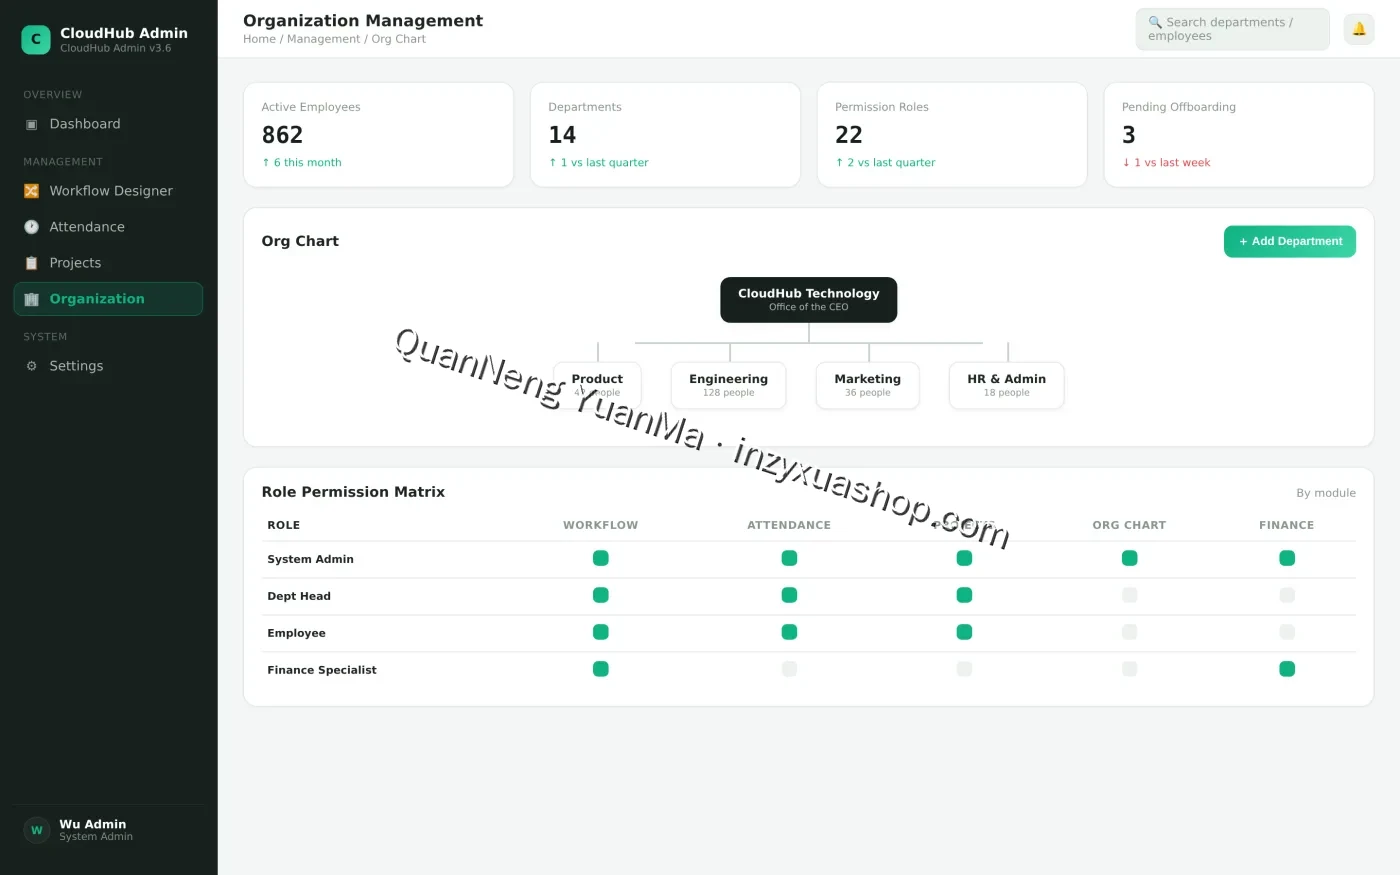This screenshot has height=875, width=1400.
Task: Open Projects in sidebar
Action: pyautogui.click(x=108, y=263)
